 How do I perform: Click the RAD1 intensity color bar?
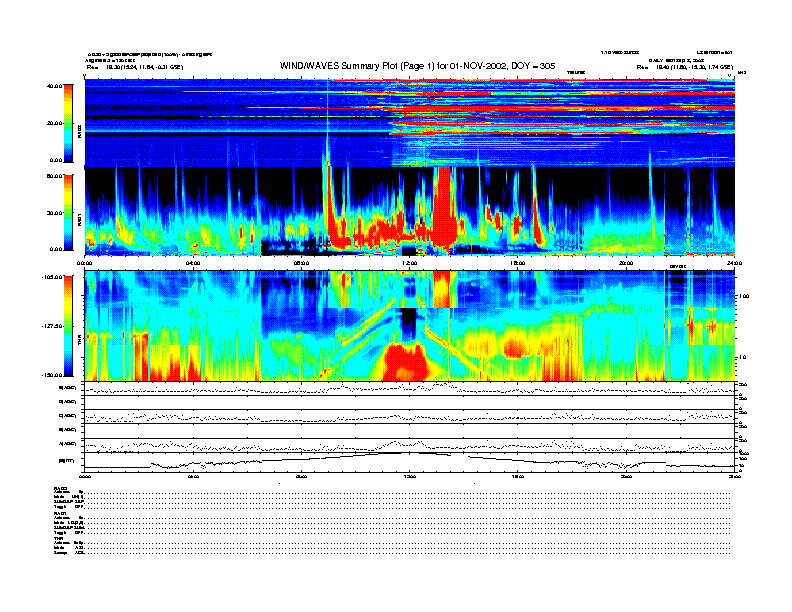coord(68,212)
